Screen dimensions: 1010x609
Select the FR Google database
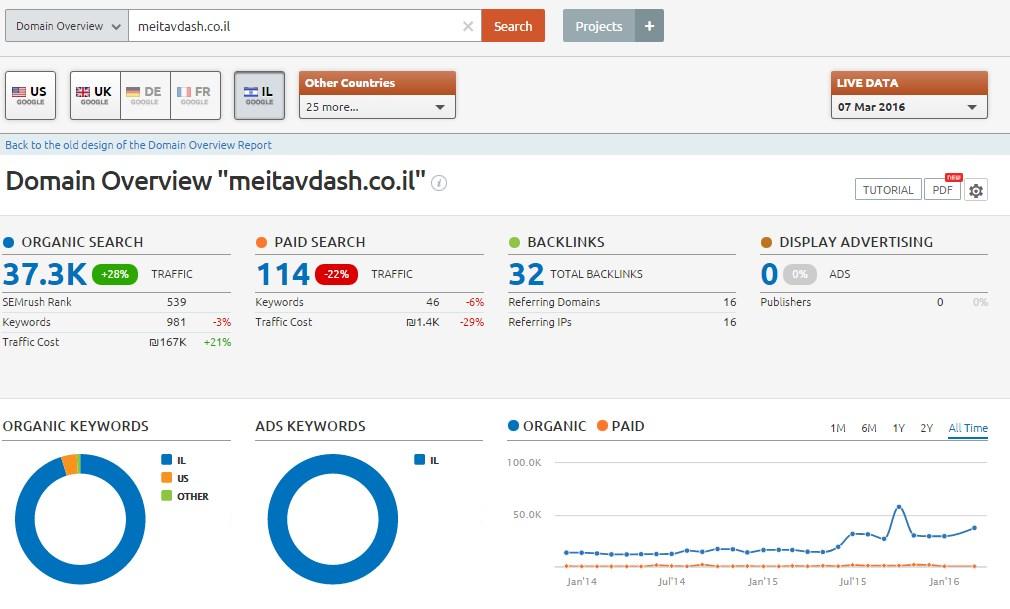[195, 95]
